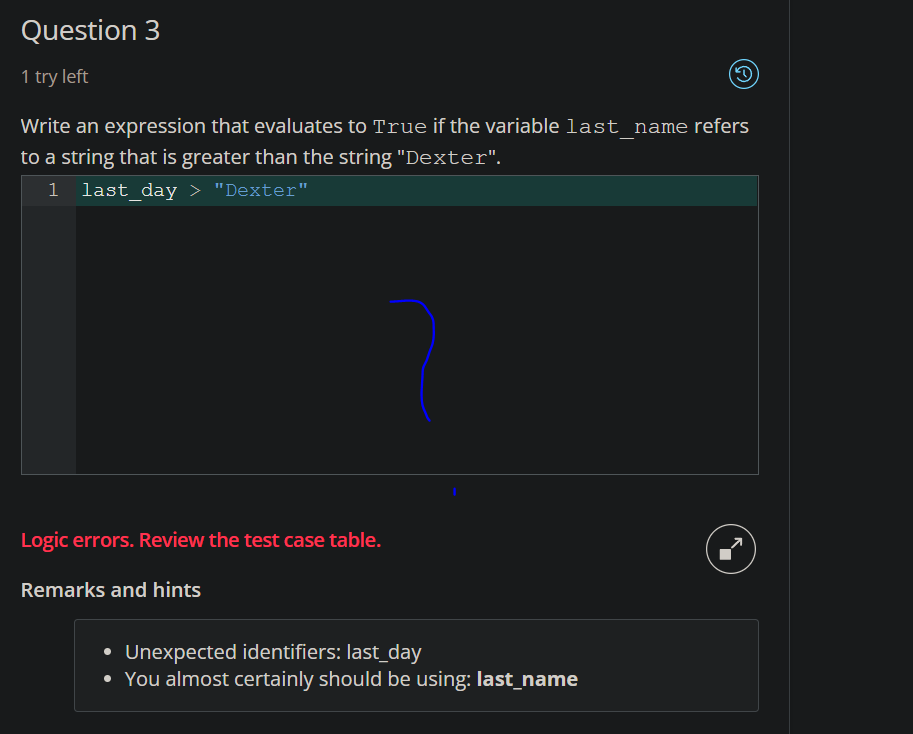The width and height of the screenshot is (913, 734).
Task: Click the 'Question 3' heading
Action: tap(90, 30)
